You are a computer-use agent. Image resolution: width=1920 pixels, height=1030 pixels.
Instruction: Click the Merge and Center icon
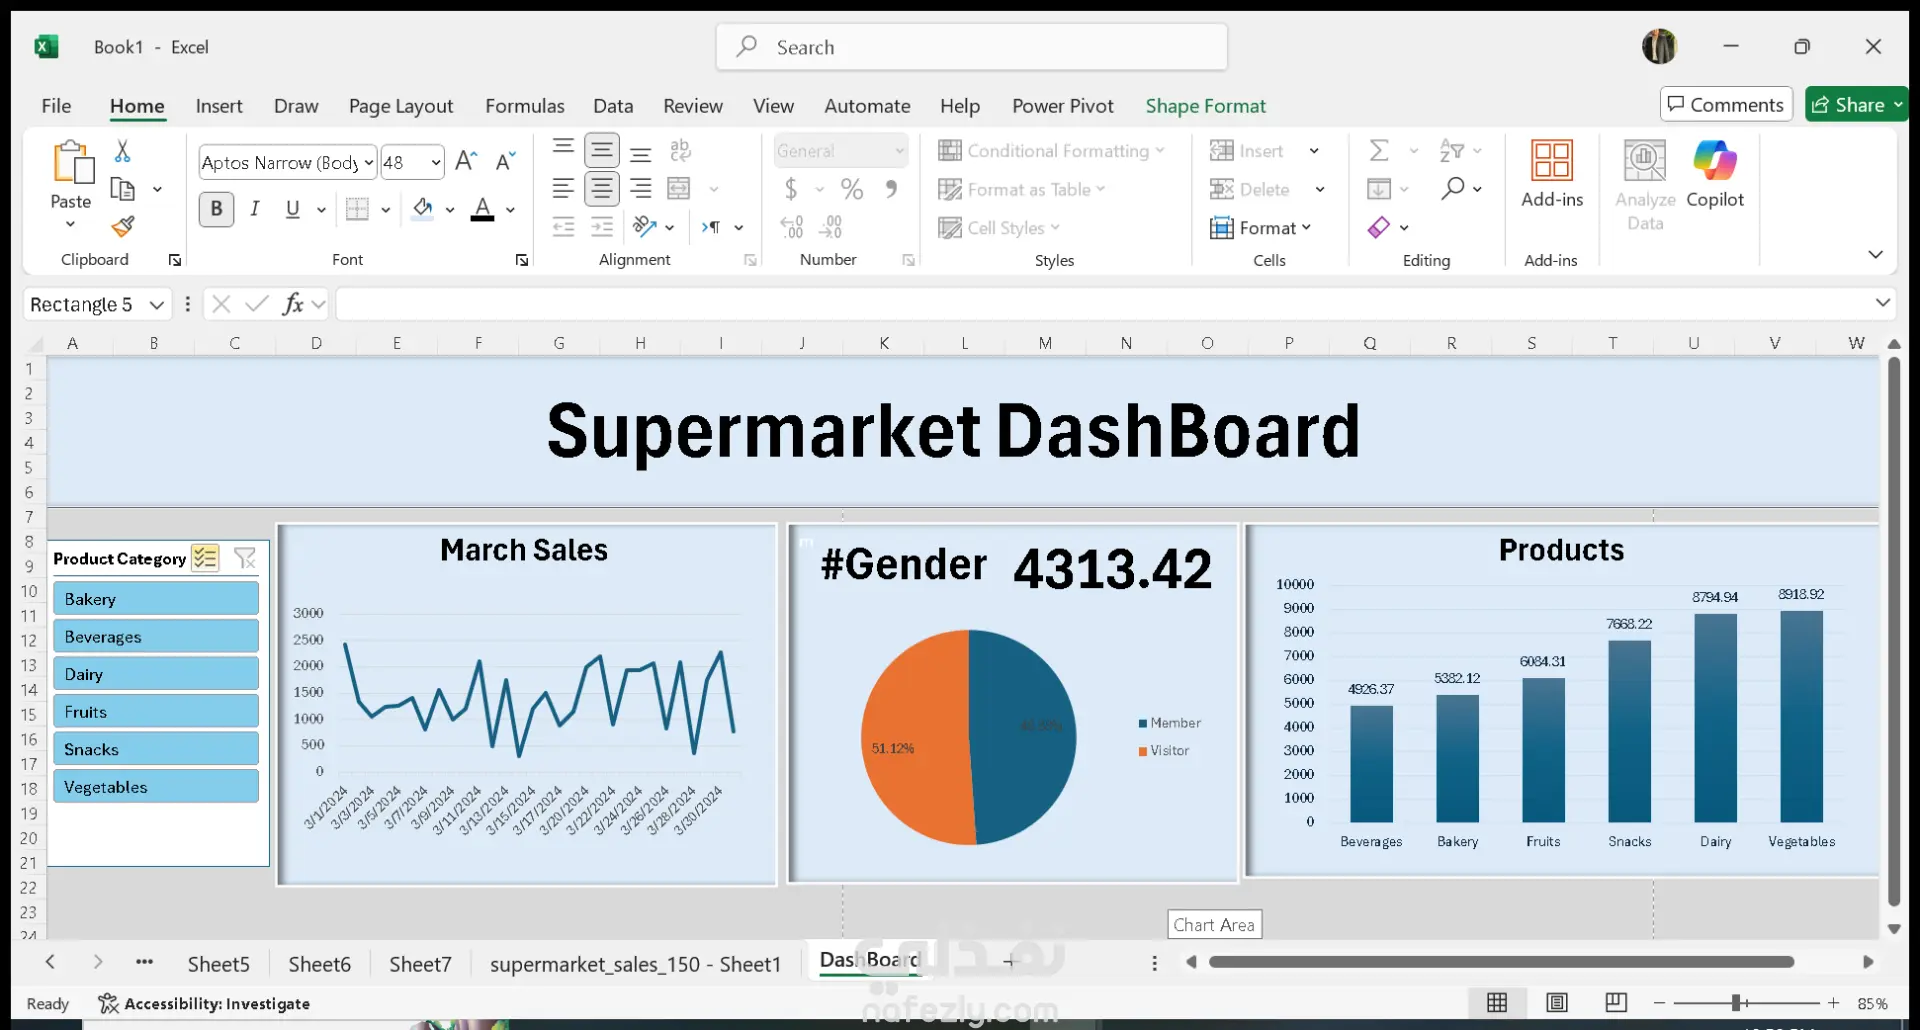pos(679,189)
